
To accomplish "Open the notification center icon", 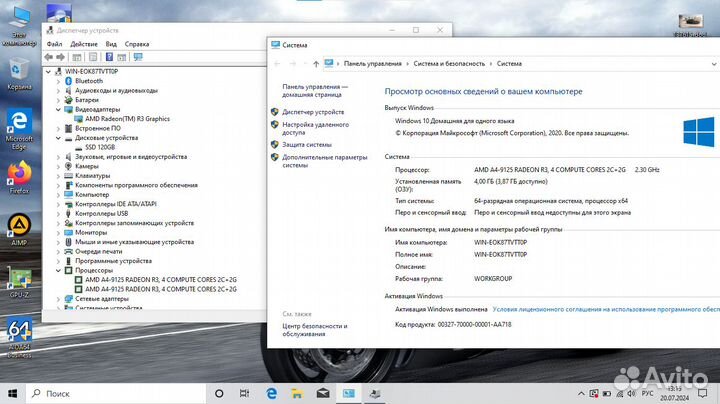I will (x=703, y=393).
